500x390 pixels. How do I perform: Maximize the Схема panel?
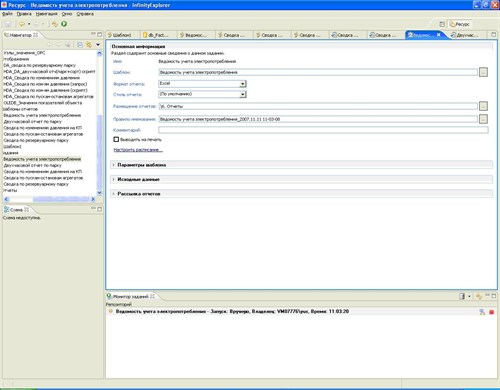(x=99, y=209)
